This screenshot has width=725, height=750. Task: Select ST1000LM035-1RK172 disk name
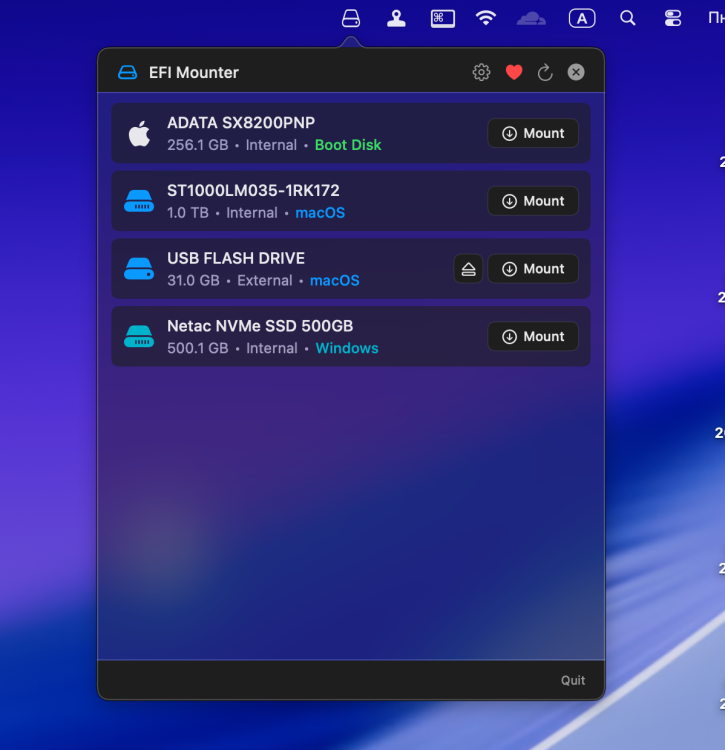253,191
